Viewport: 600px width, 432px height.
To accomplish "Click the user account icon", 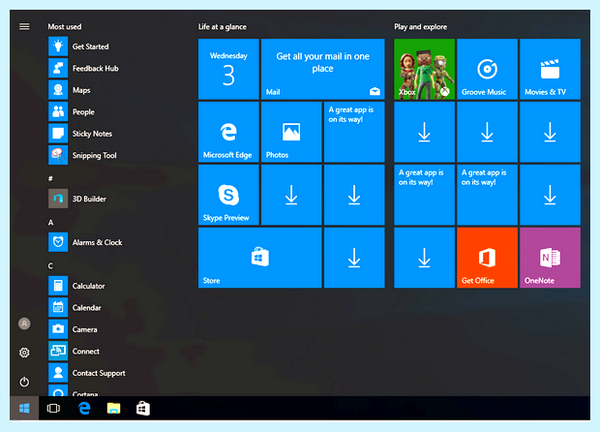I will [24, 324].
